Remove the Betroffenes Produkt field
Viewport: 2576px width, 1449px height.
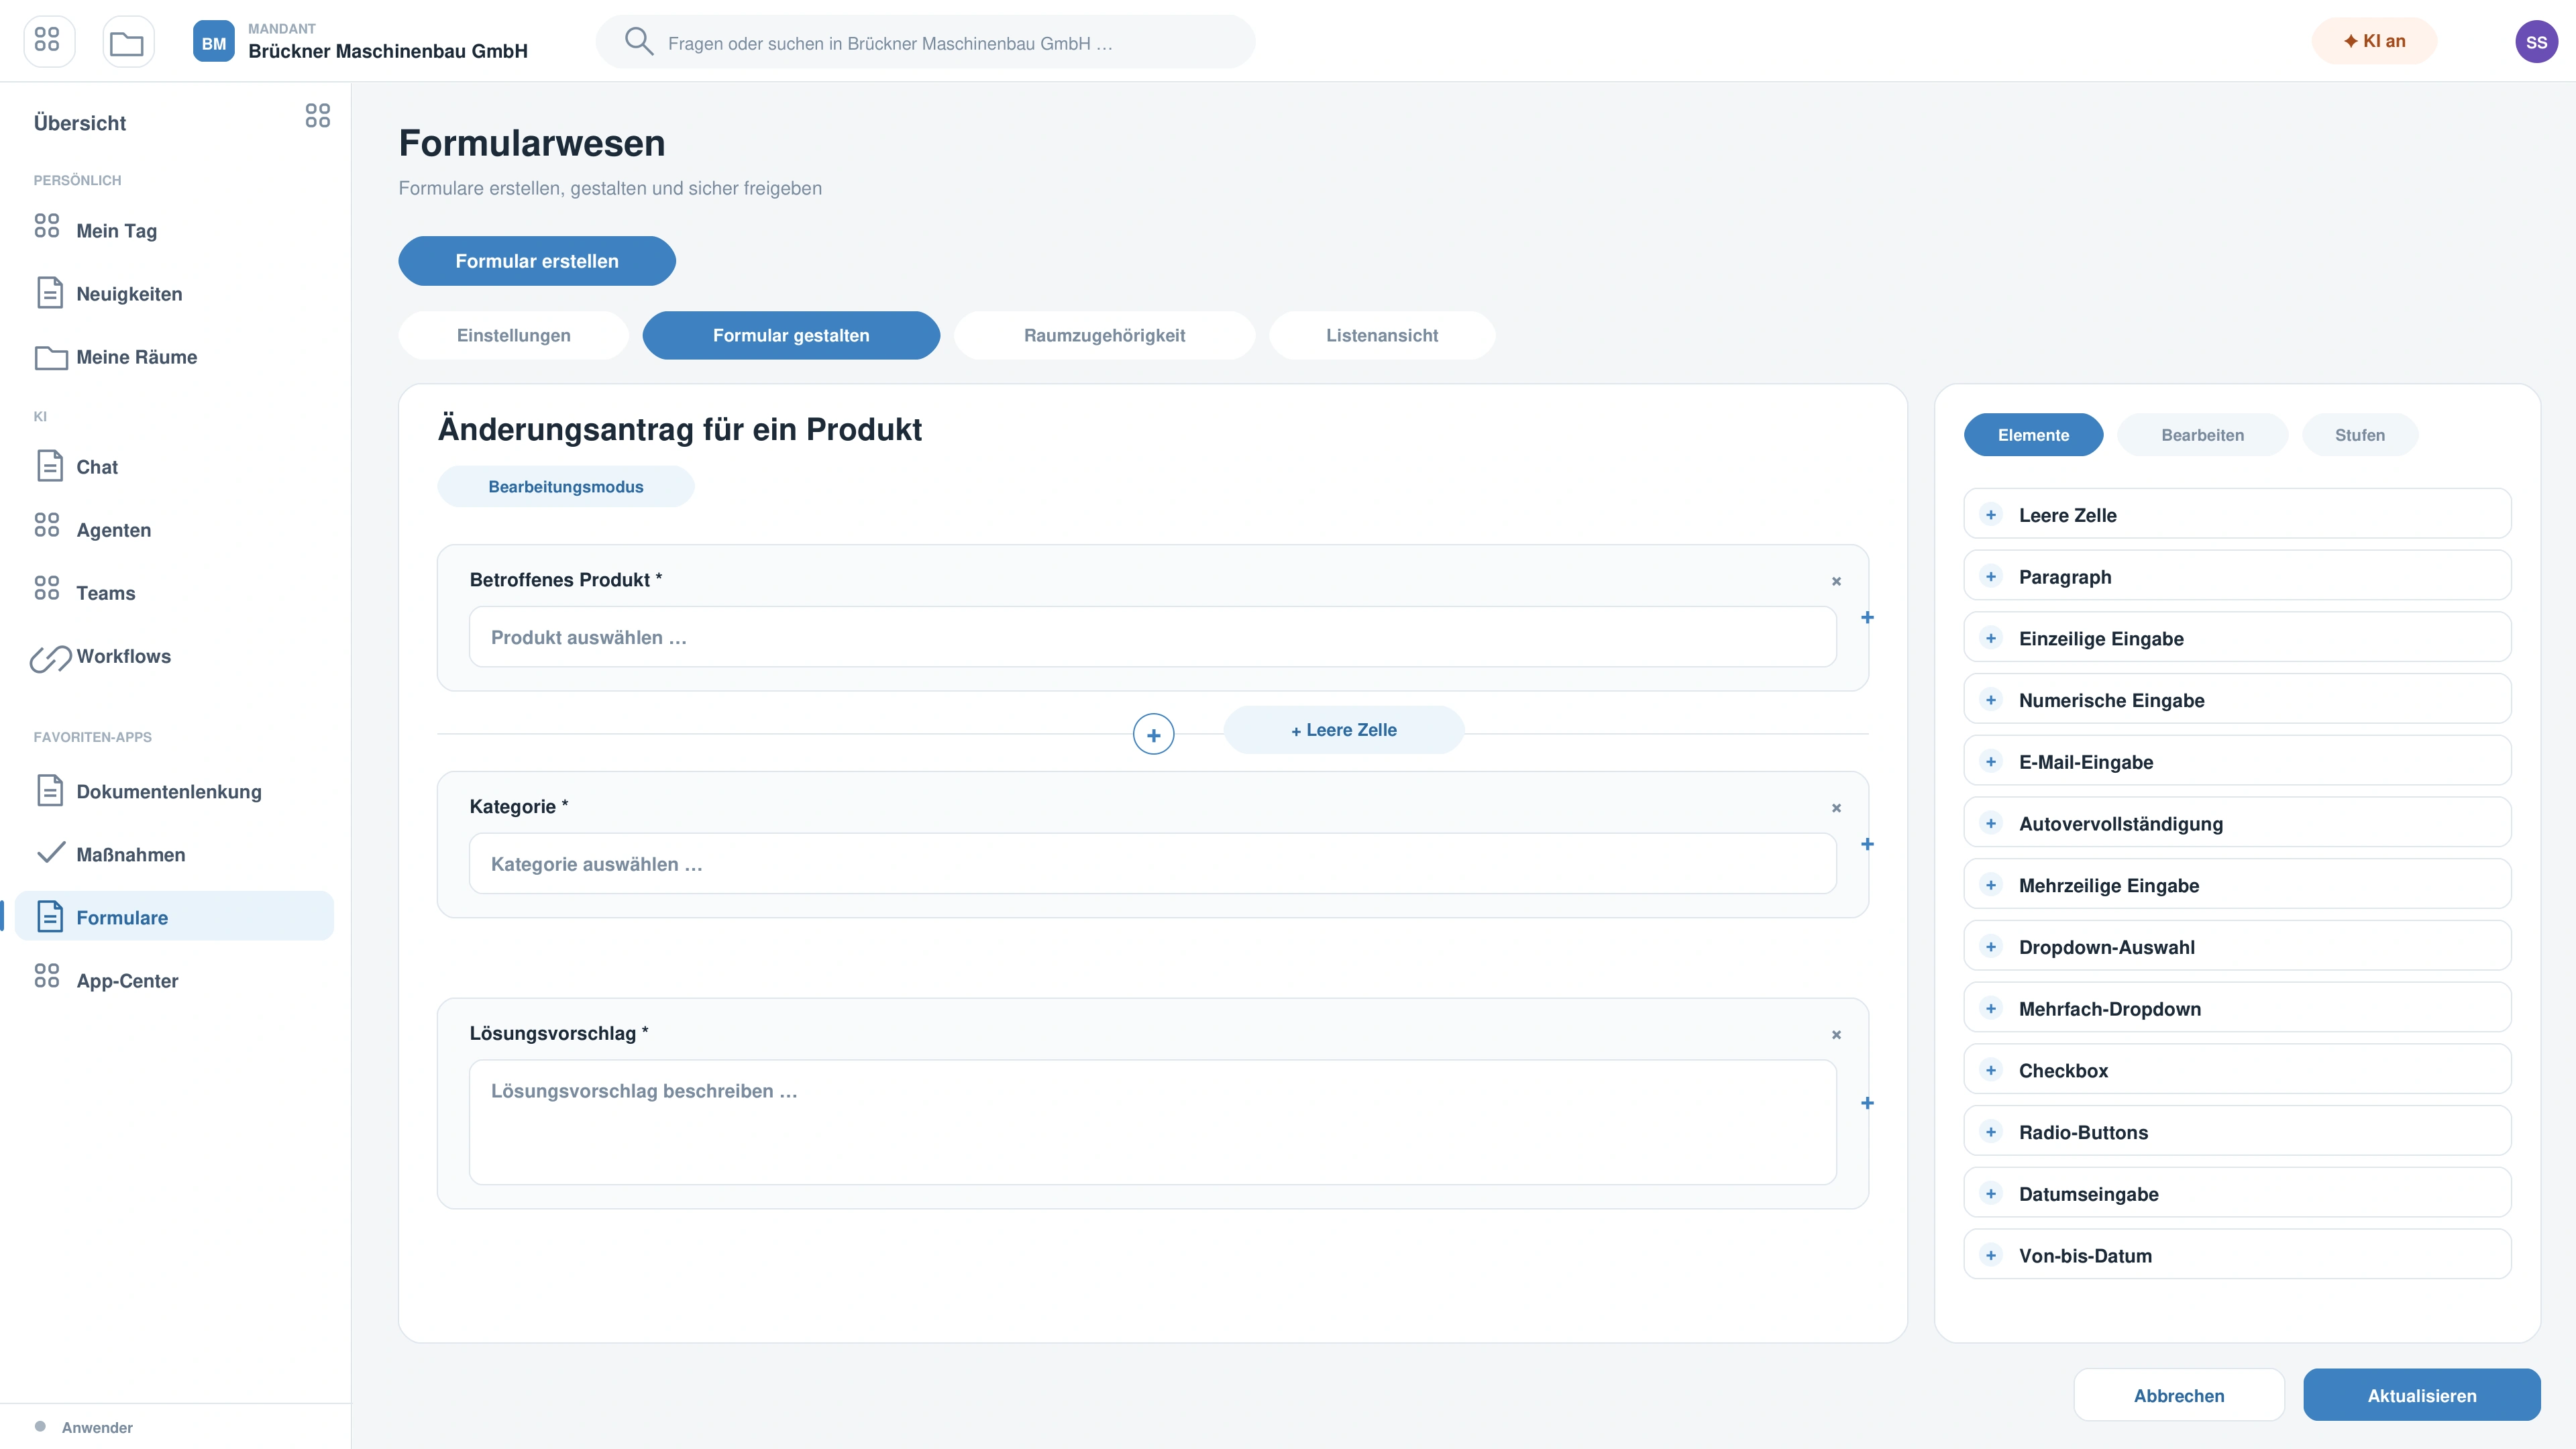(x=1836, y=581)
